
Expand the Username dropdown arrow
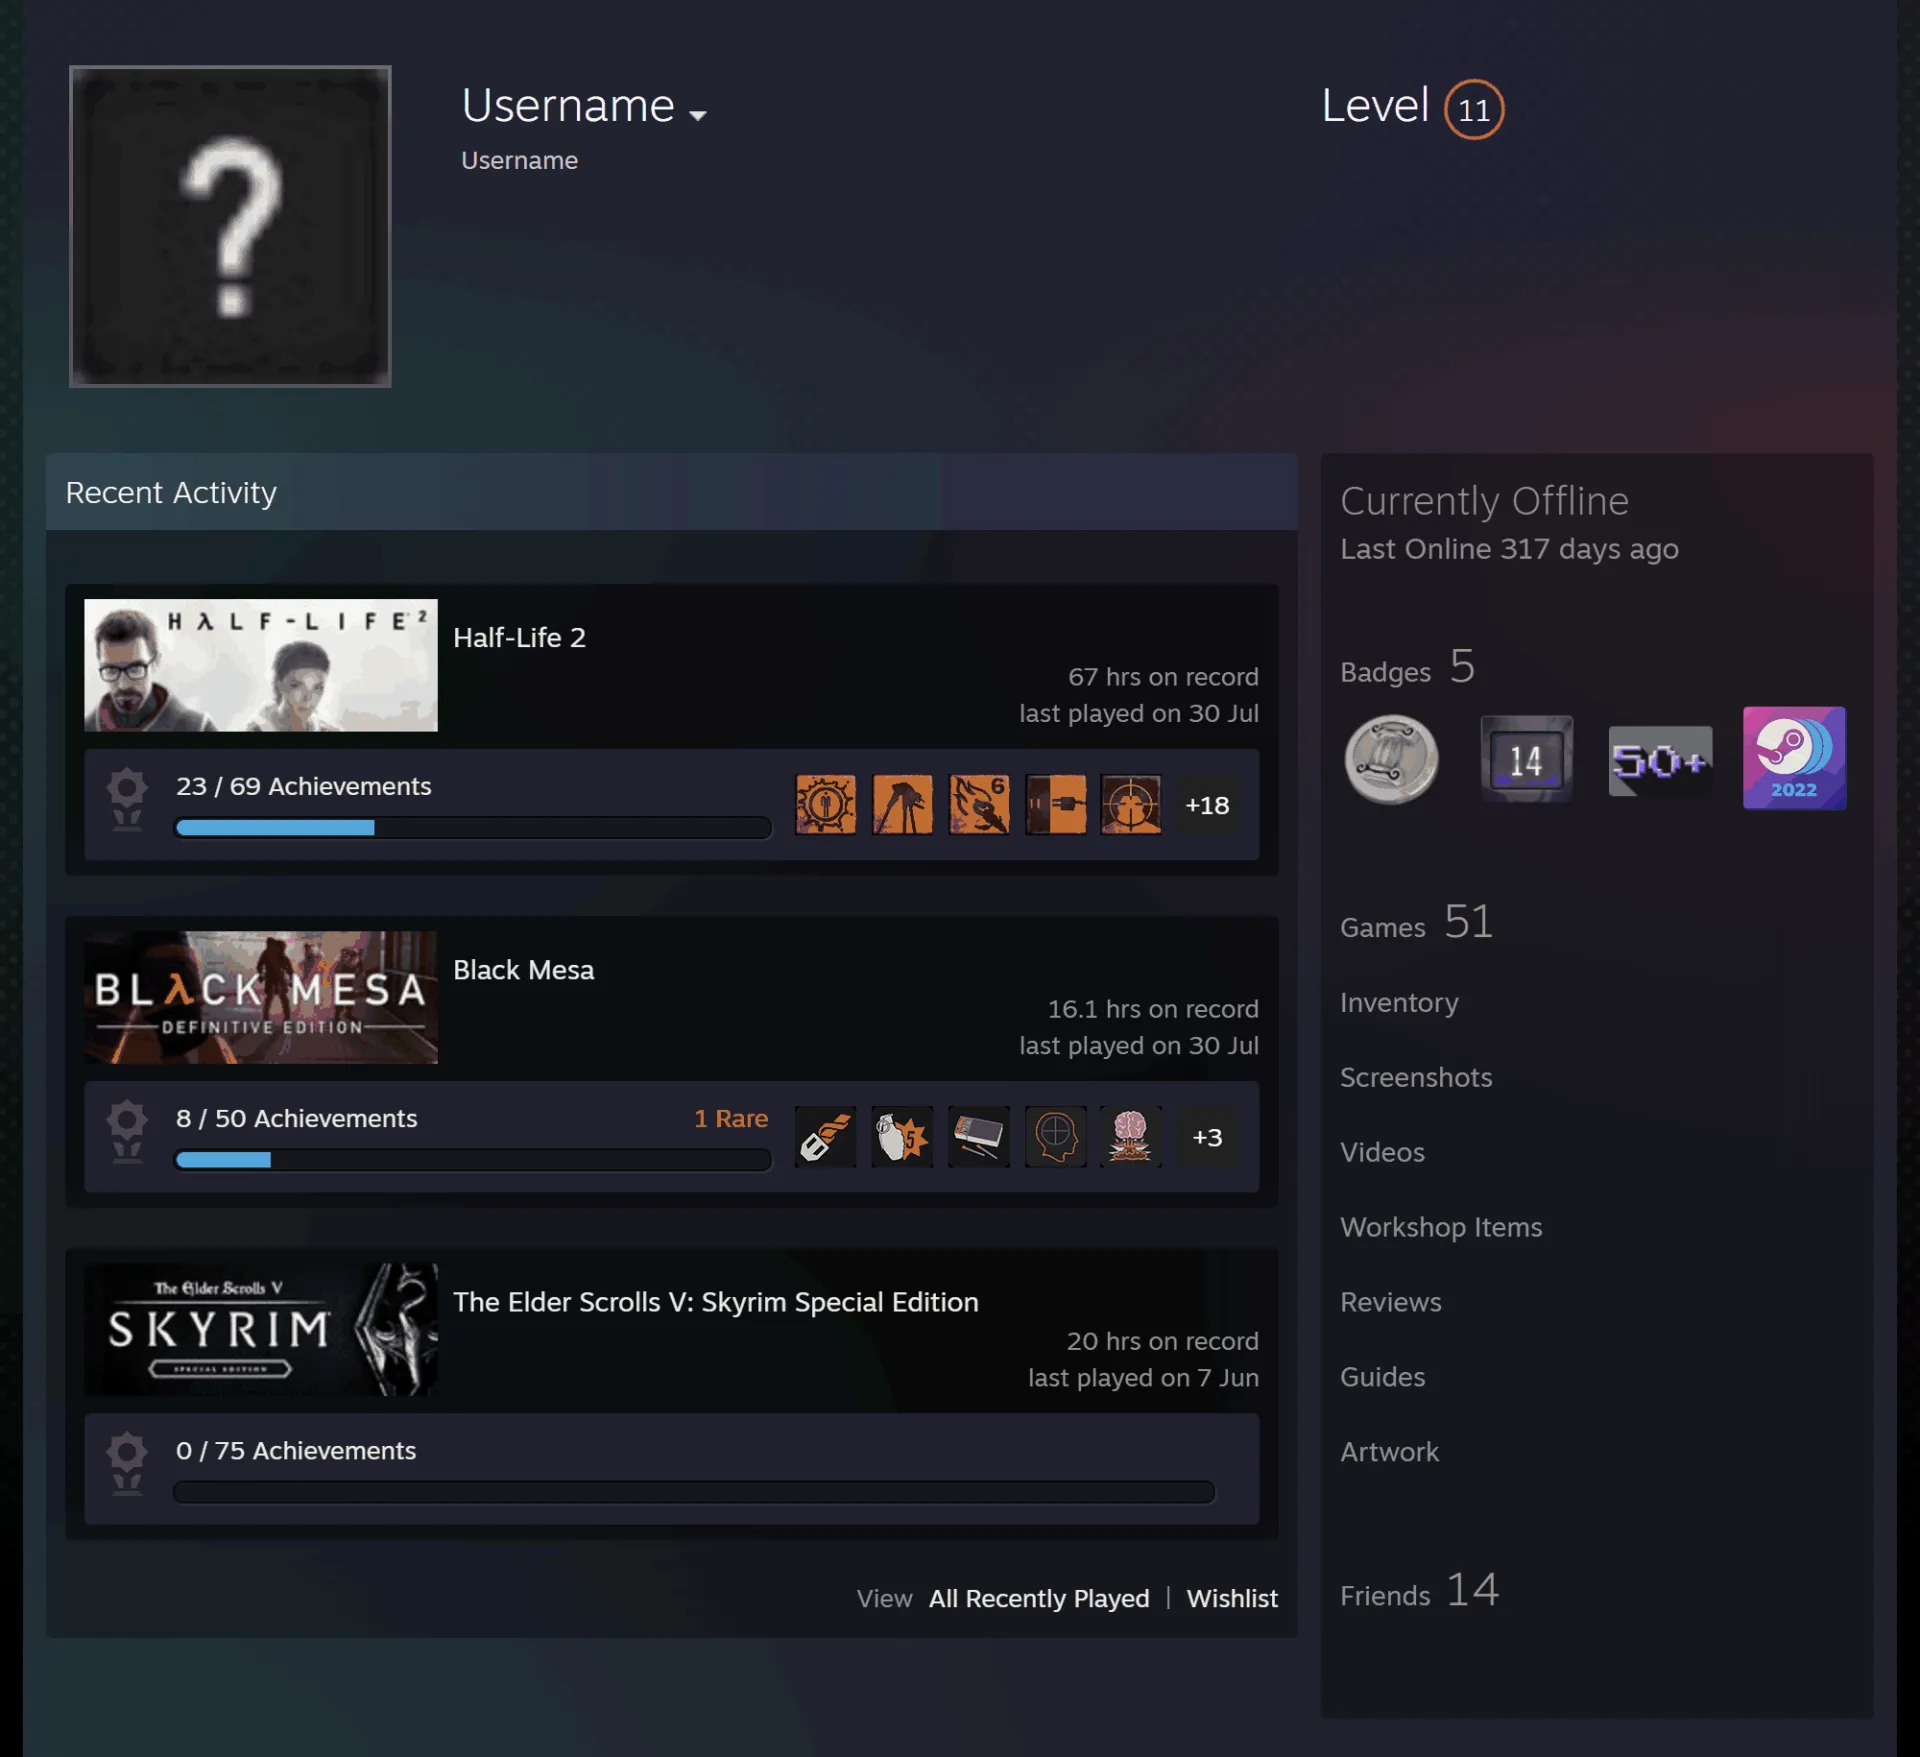698,115
